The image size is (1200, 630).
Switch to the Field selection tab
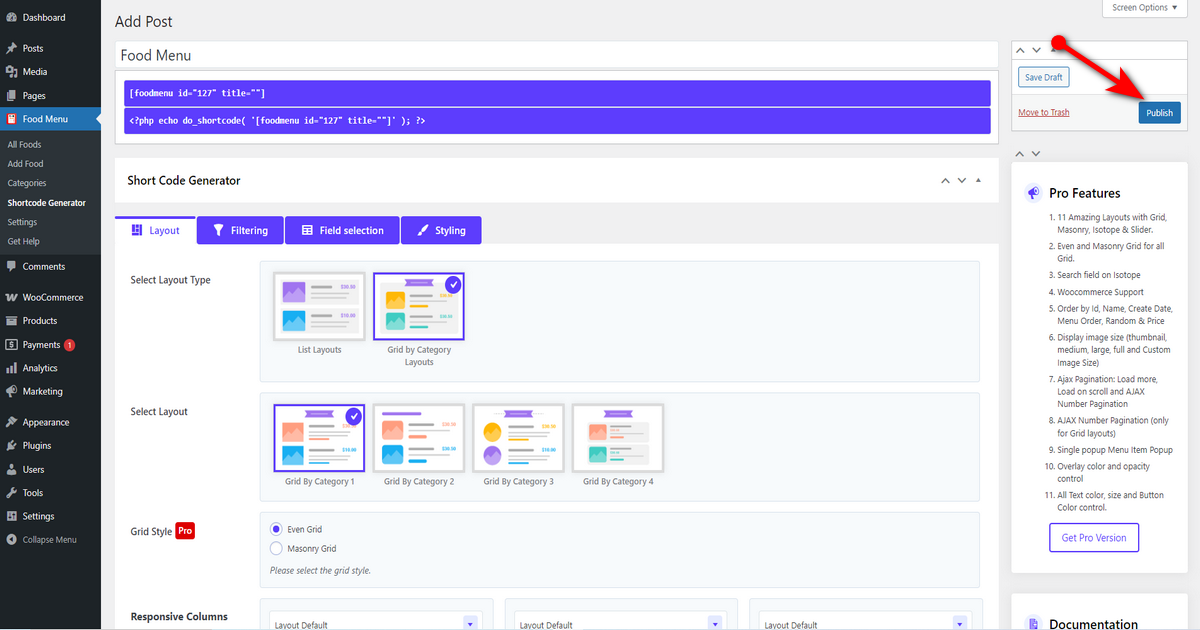[x=342, y=230]
